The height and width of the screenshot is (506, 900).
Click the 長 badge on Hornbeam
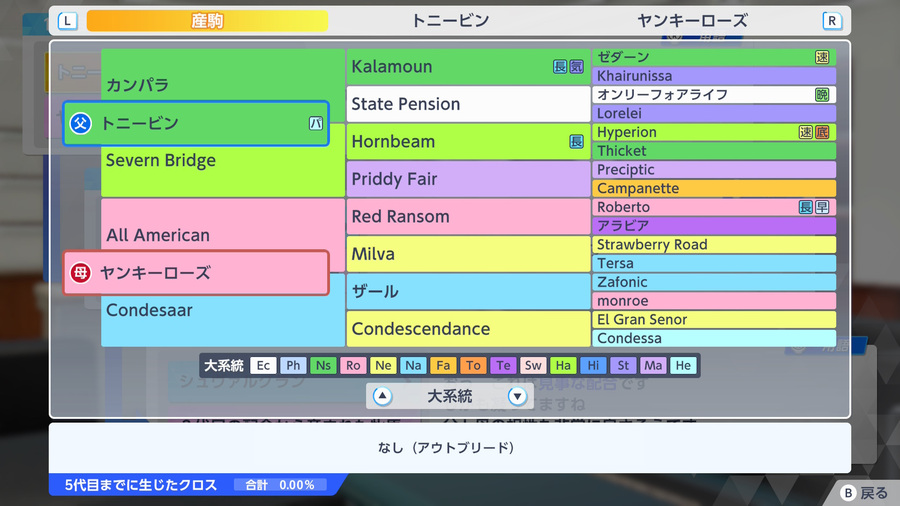pyautogui.click(x=576, y=142)
